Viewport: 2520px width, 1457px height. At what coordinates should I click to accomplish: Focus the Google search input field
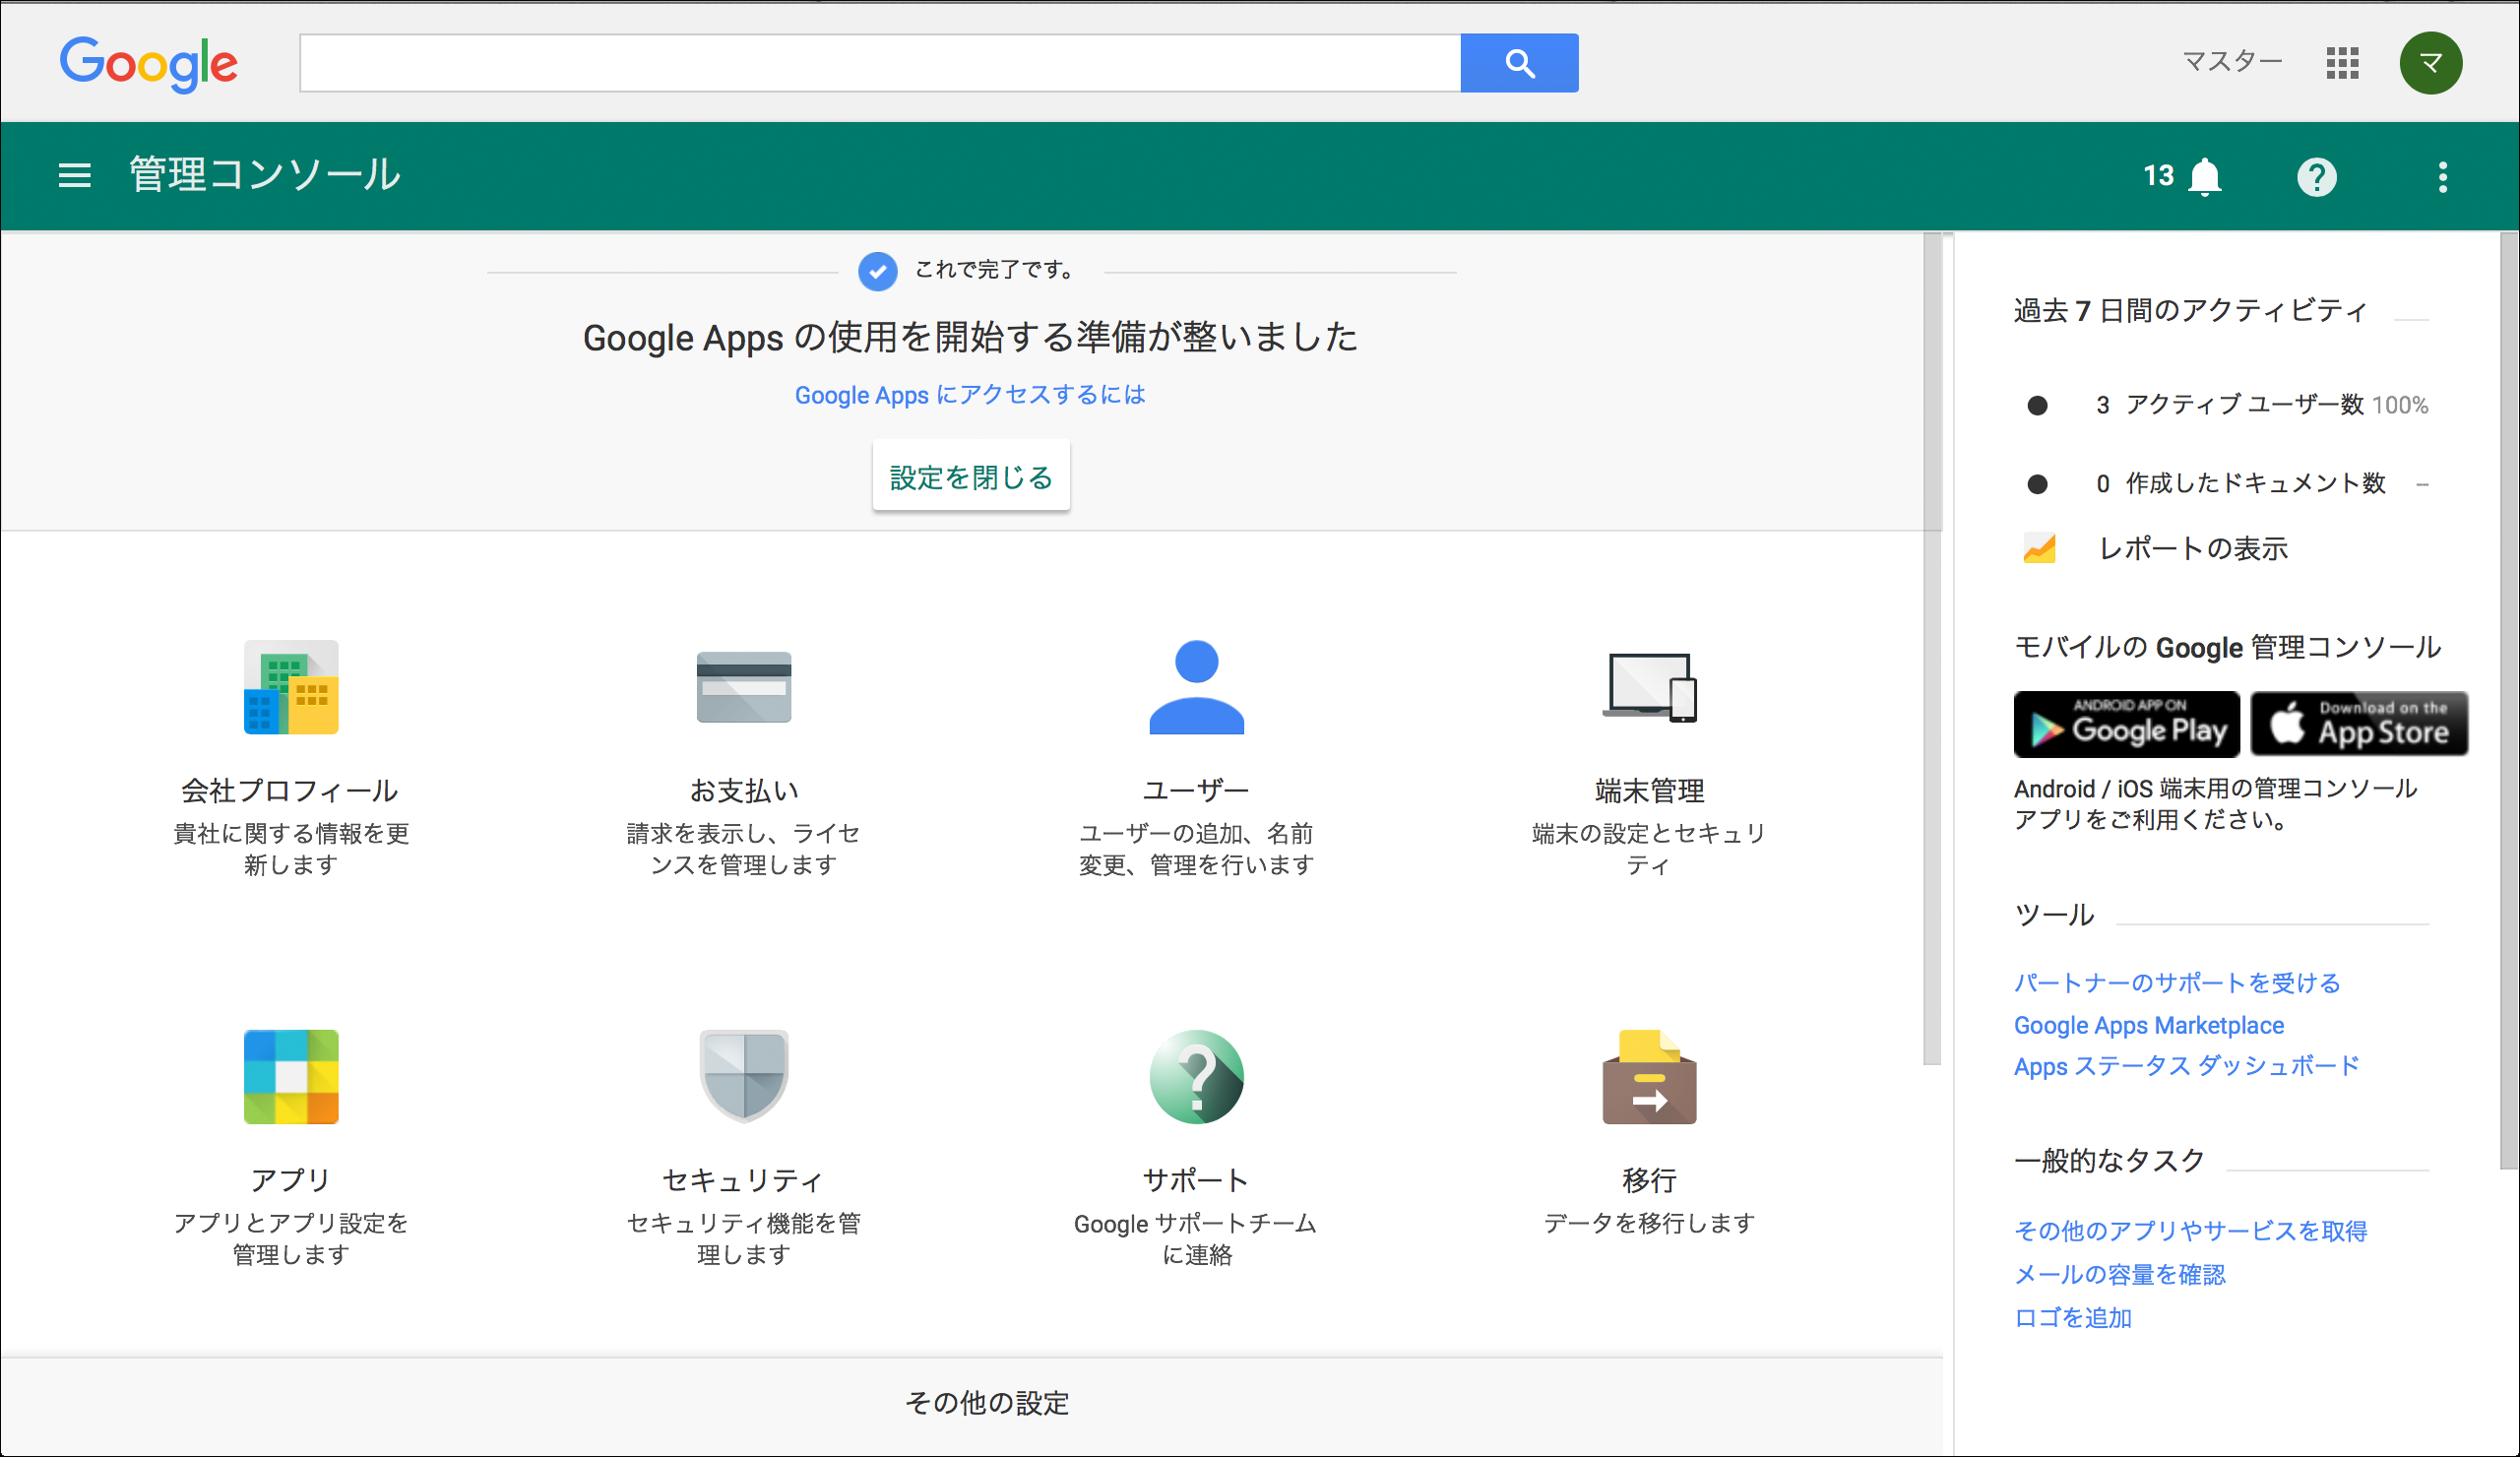click(880, 63)
